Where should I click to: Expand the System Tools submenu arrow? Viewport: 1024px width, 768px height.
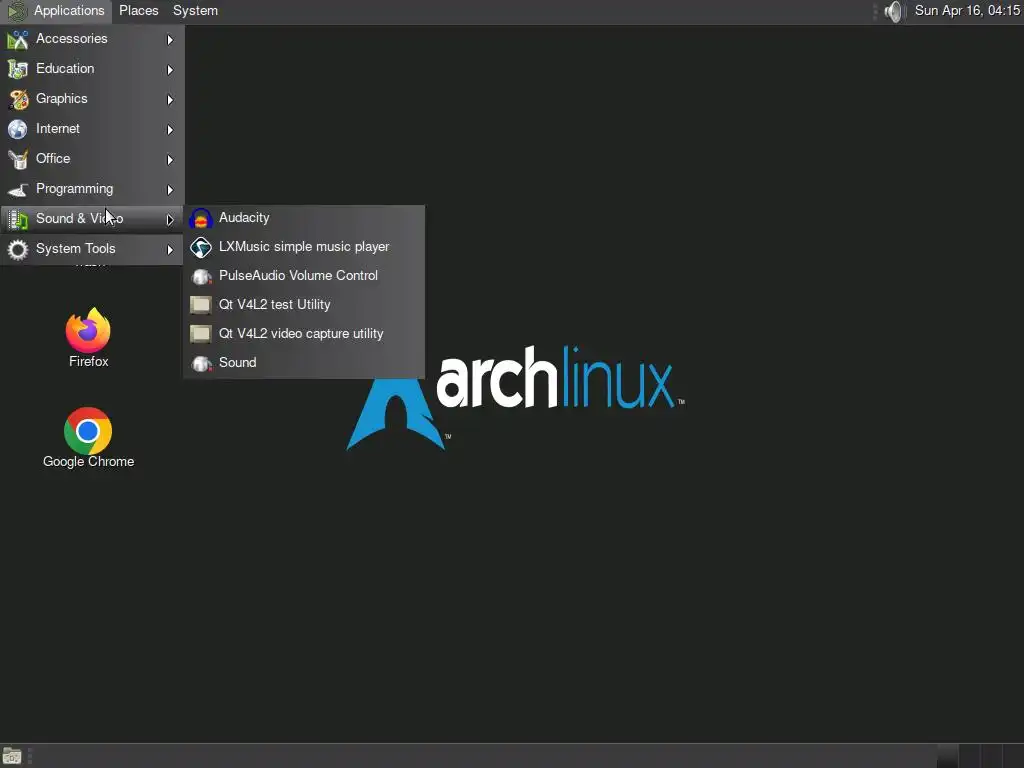pos(170,249)
